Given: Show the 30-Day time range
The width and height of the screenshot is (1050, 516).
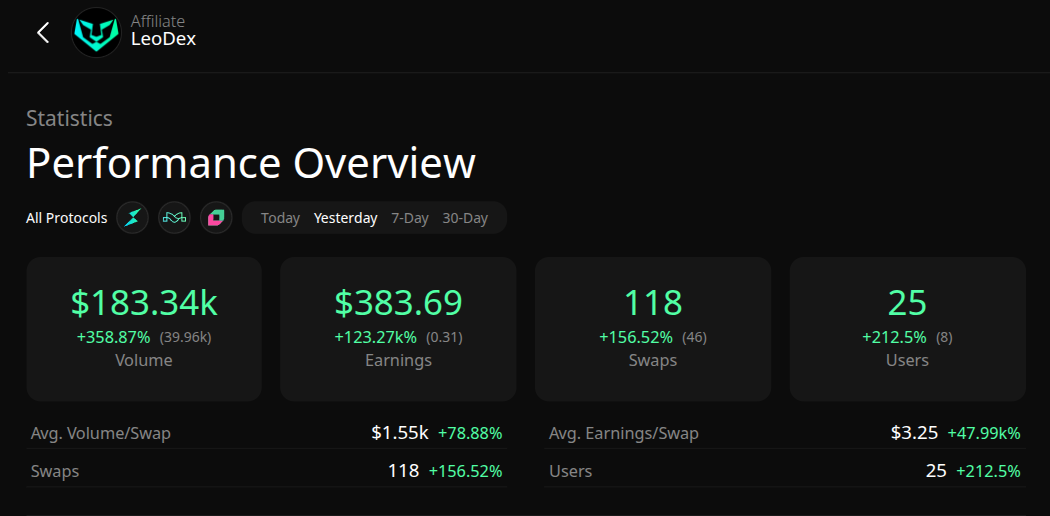Looking at the screenshot, I should [x=465, y=218].
